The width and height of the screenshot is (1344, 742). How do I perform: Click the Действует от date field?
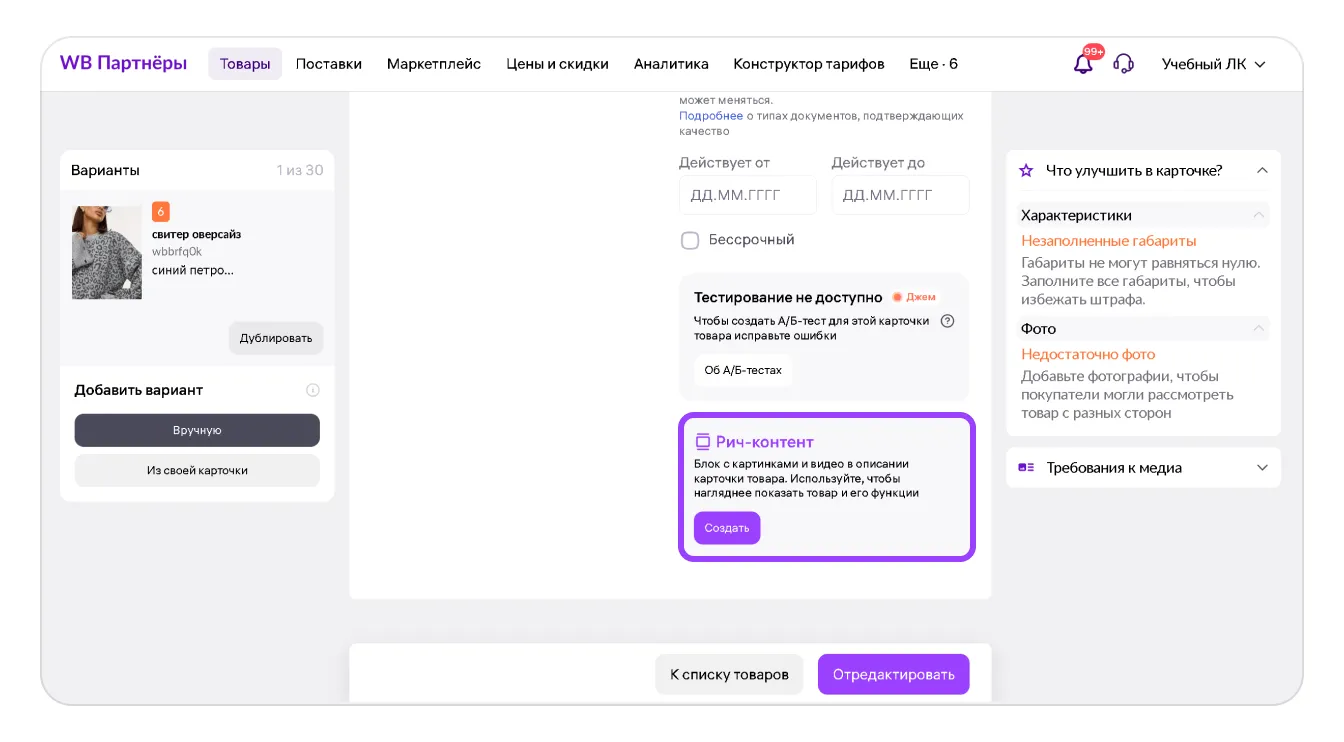click(747, 195)
